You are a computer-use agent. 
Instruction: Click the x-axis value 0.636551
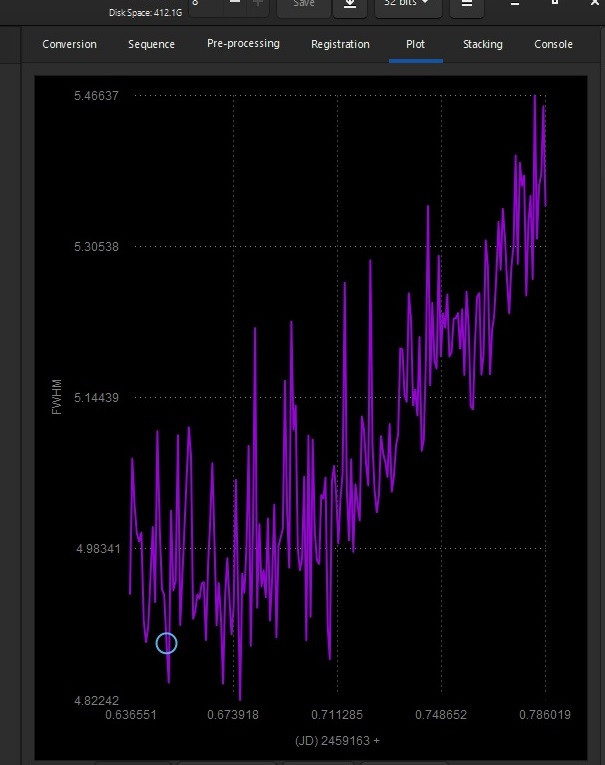[x=131, y=715]
